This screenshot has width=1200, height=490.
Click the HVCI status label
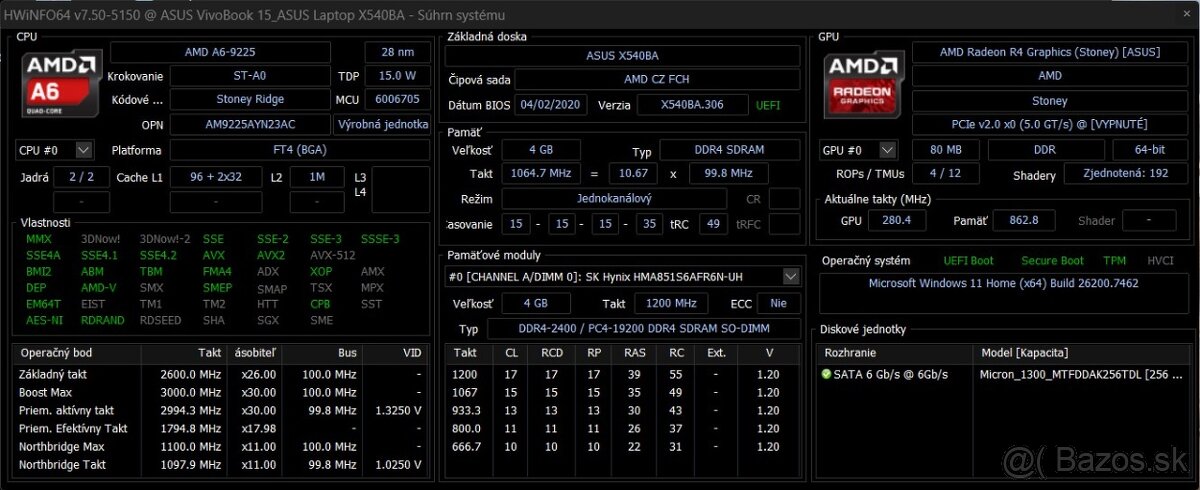pyautogui.click(x=1160, y=261)
